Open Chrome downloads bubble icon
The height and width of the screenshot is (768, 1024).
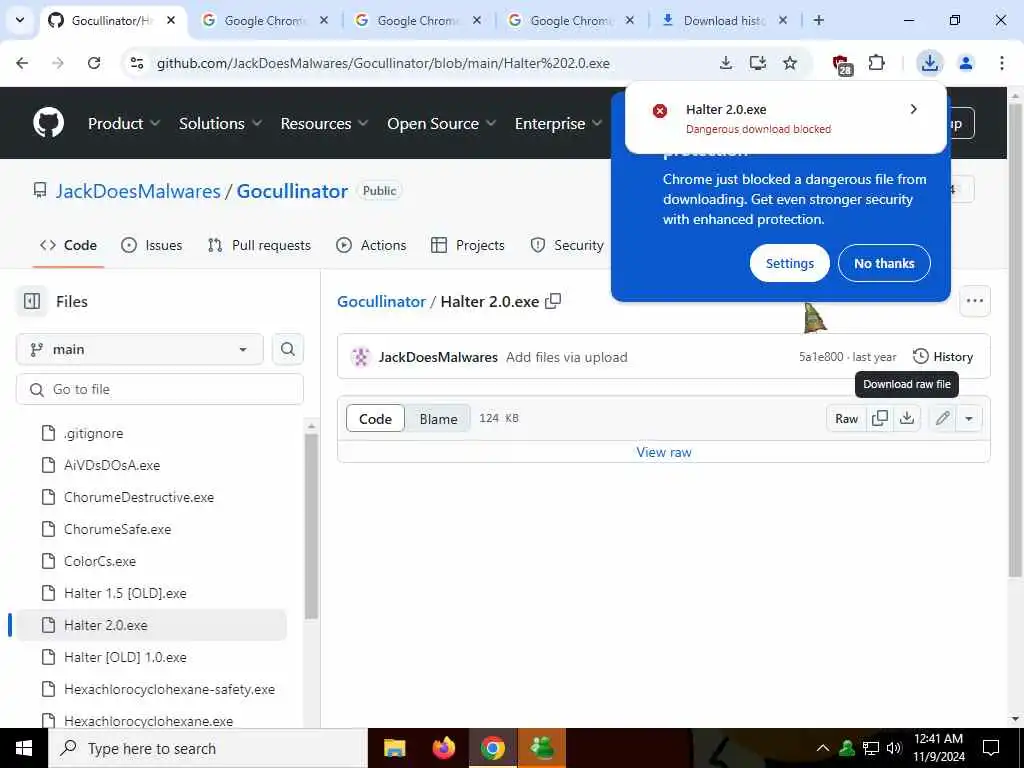coord(929,63)
